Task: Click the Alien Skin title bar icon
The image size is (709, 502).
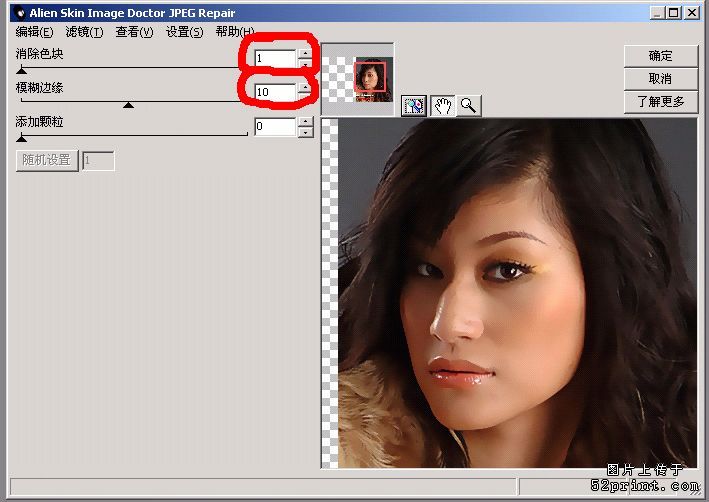Action: [x=20, y=13]
